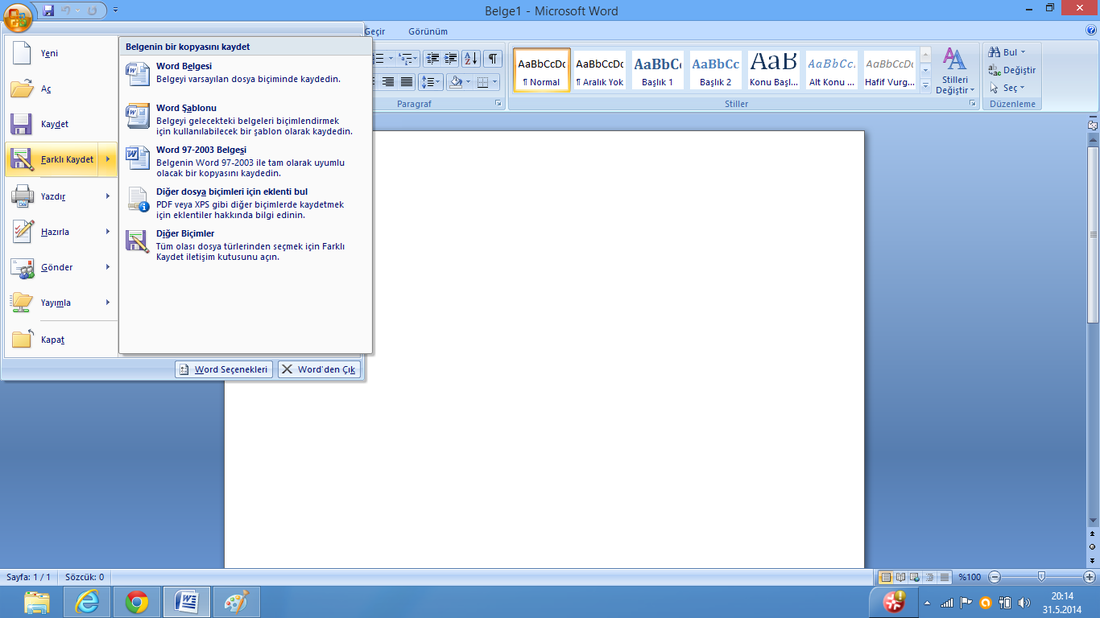The image size is (1100, 618).
Task: Save as Word Belgesi format
Action: [245, 73]
